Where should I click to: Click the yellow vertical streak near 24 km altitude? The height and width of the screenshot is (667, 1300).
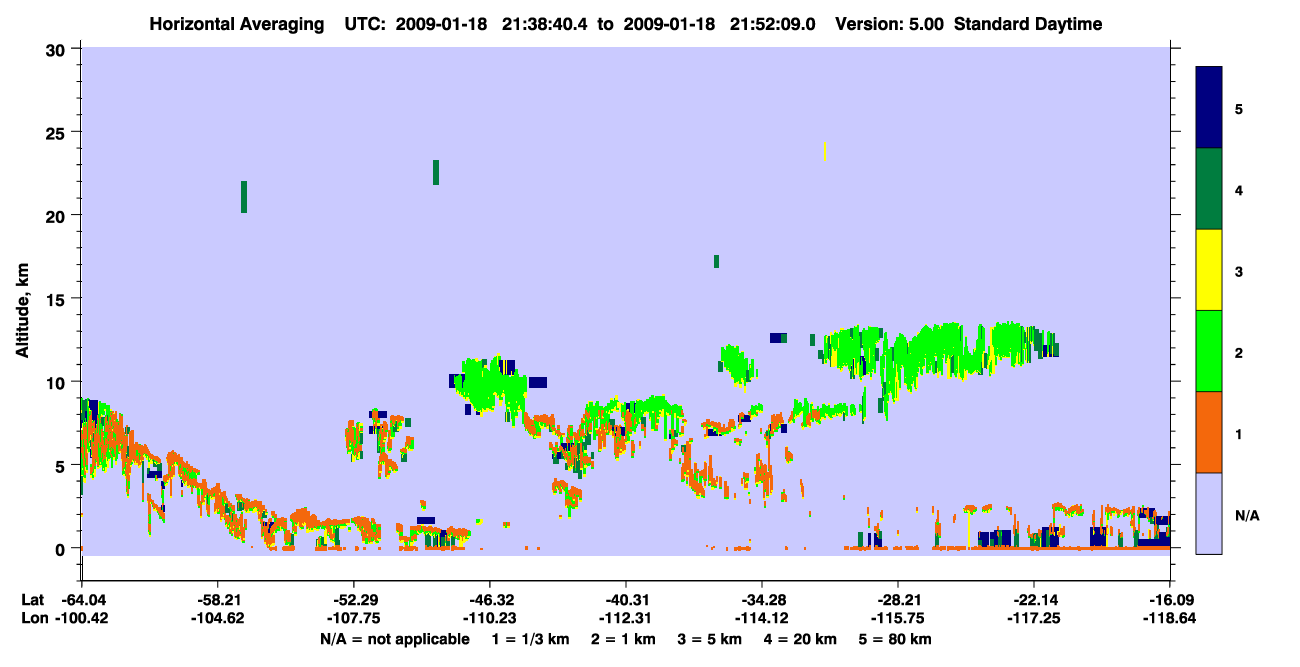824,151
